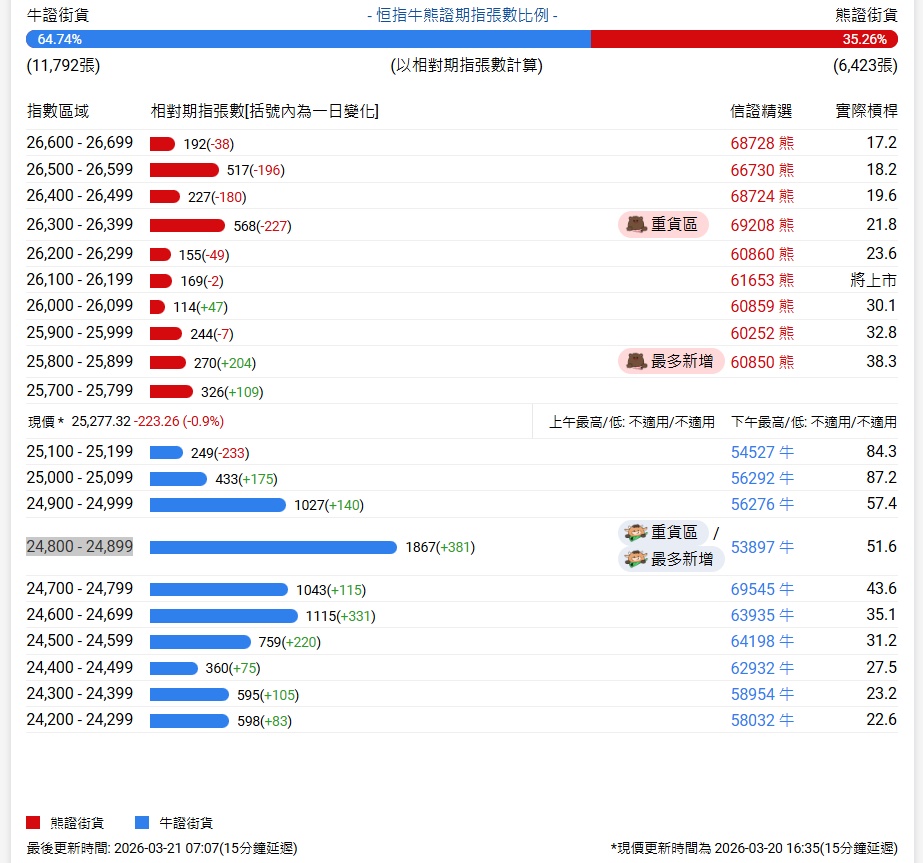This screenshot has height=863, width=923.
Task: Open warrant link 69208 熊
Action: [x=762, y=225]
